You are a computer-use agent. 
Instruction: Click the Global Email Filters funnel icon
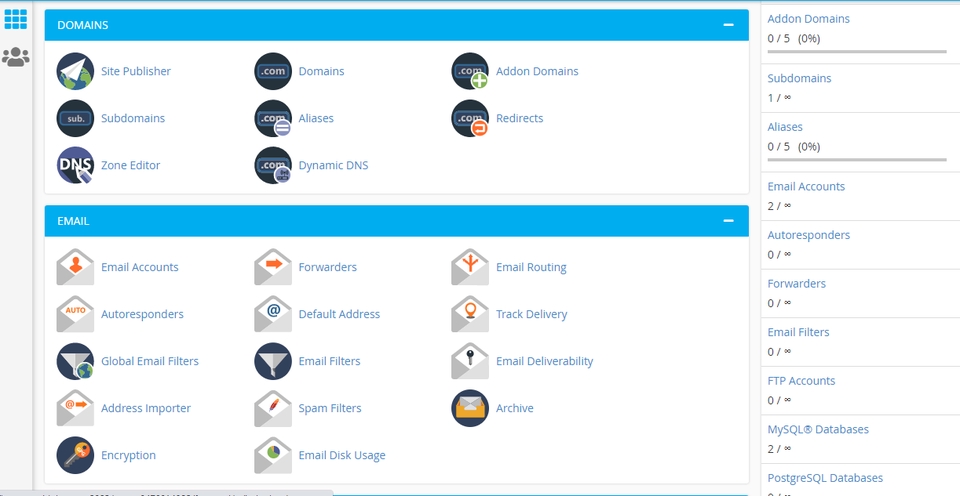click(75, 361)
